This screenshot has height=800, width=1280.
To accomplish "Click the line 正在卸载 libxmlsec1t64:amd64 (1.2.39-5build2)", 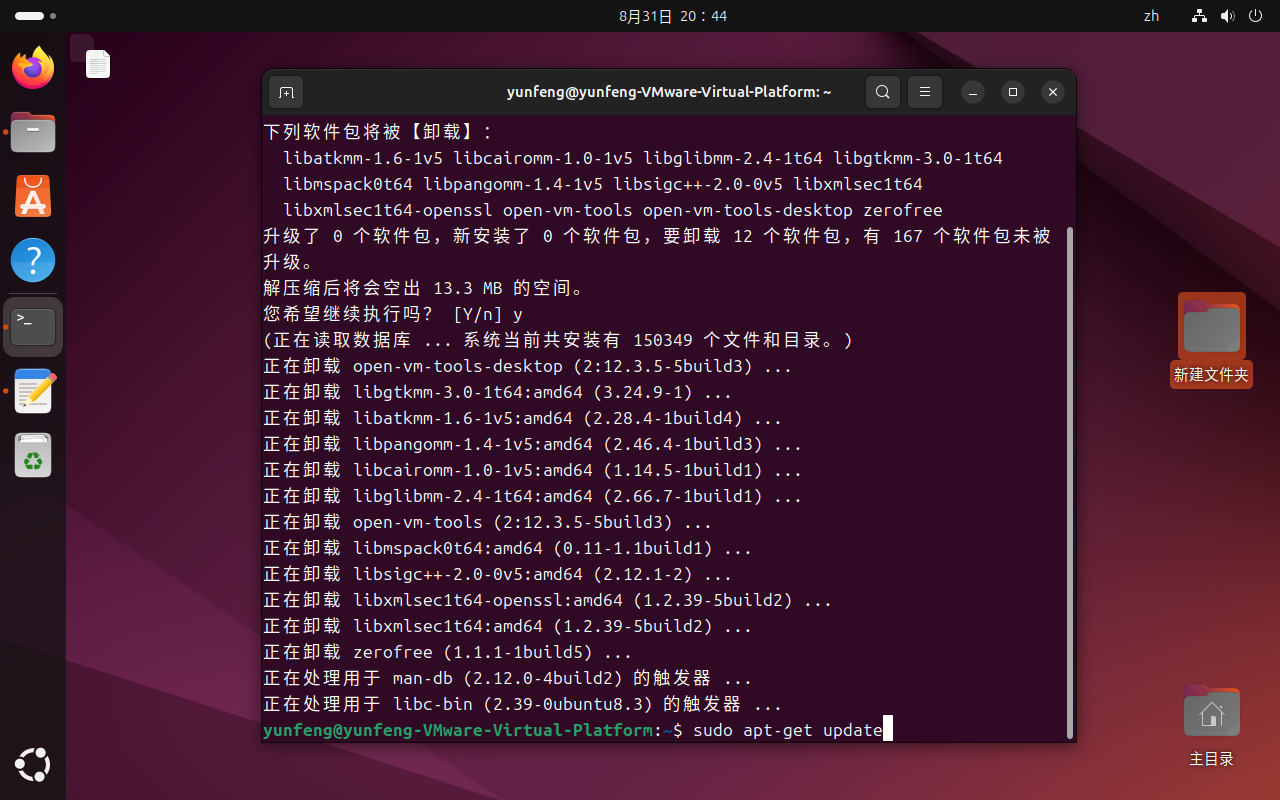I will (x=507, y=626).
